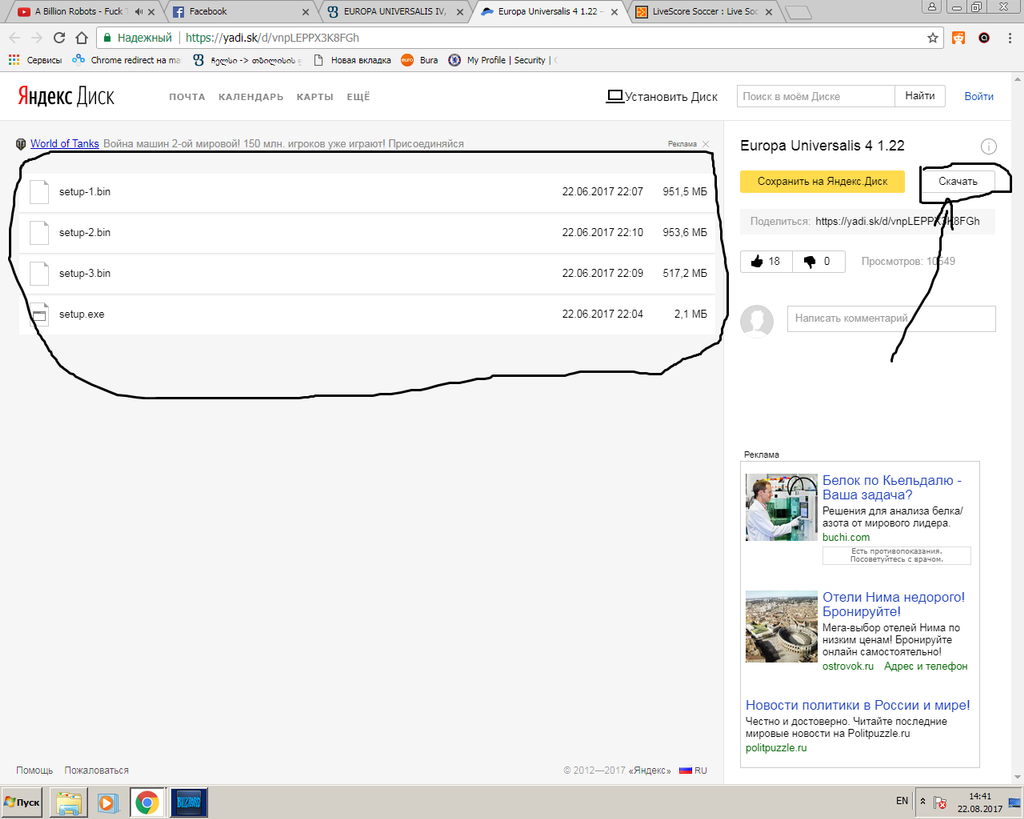Click Установить Диск link
This screenshot has height=819, width=1024.
coord(662,97)
